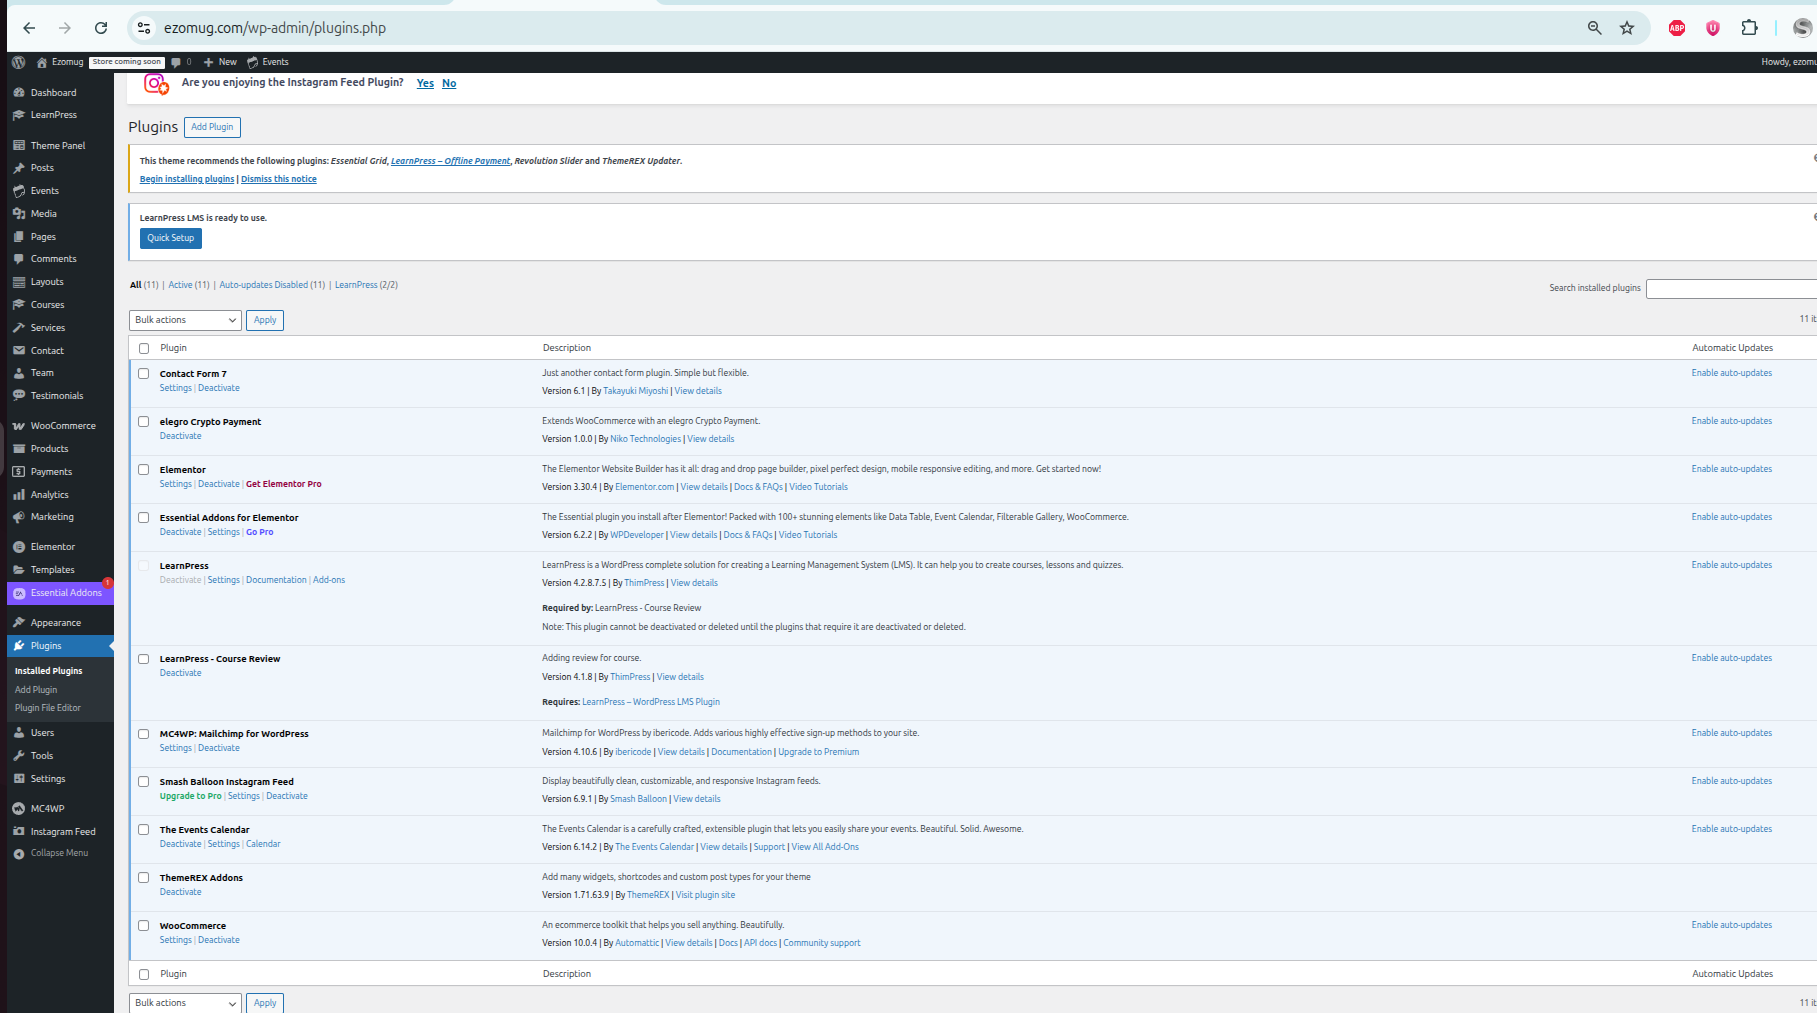Open Pages in the sidebar
Viewport: 1817px width, 1013px height.
pos(43,237)
